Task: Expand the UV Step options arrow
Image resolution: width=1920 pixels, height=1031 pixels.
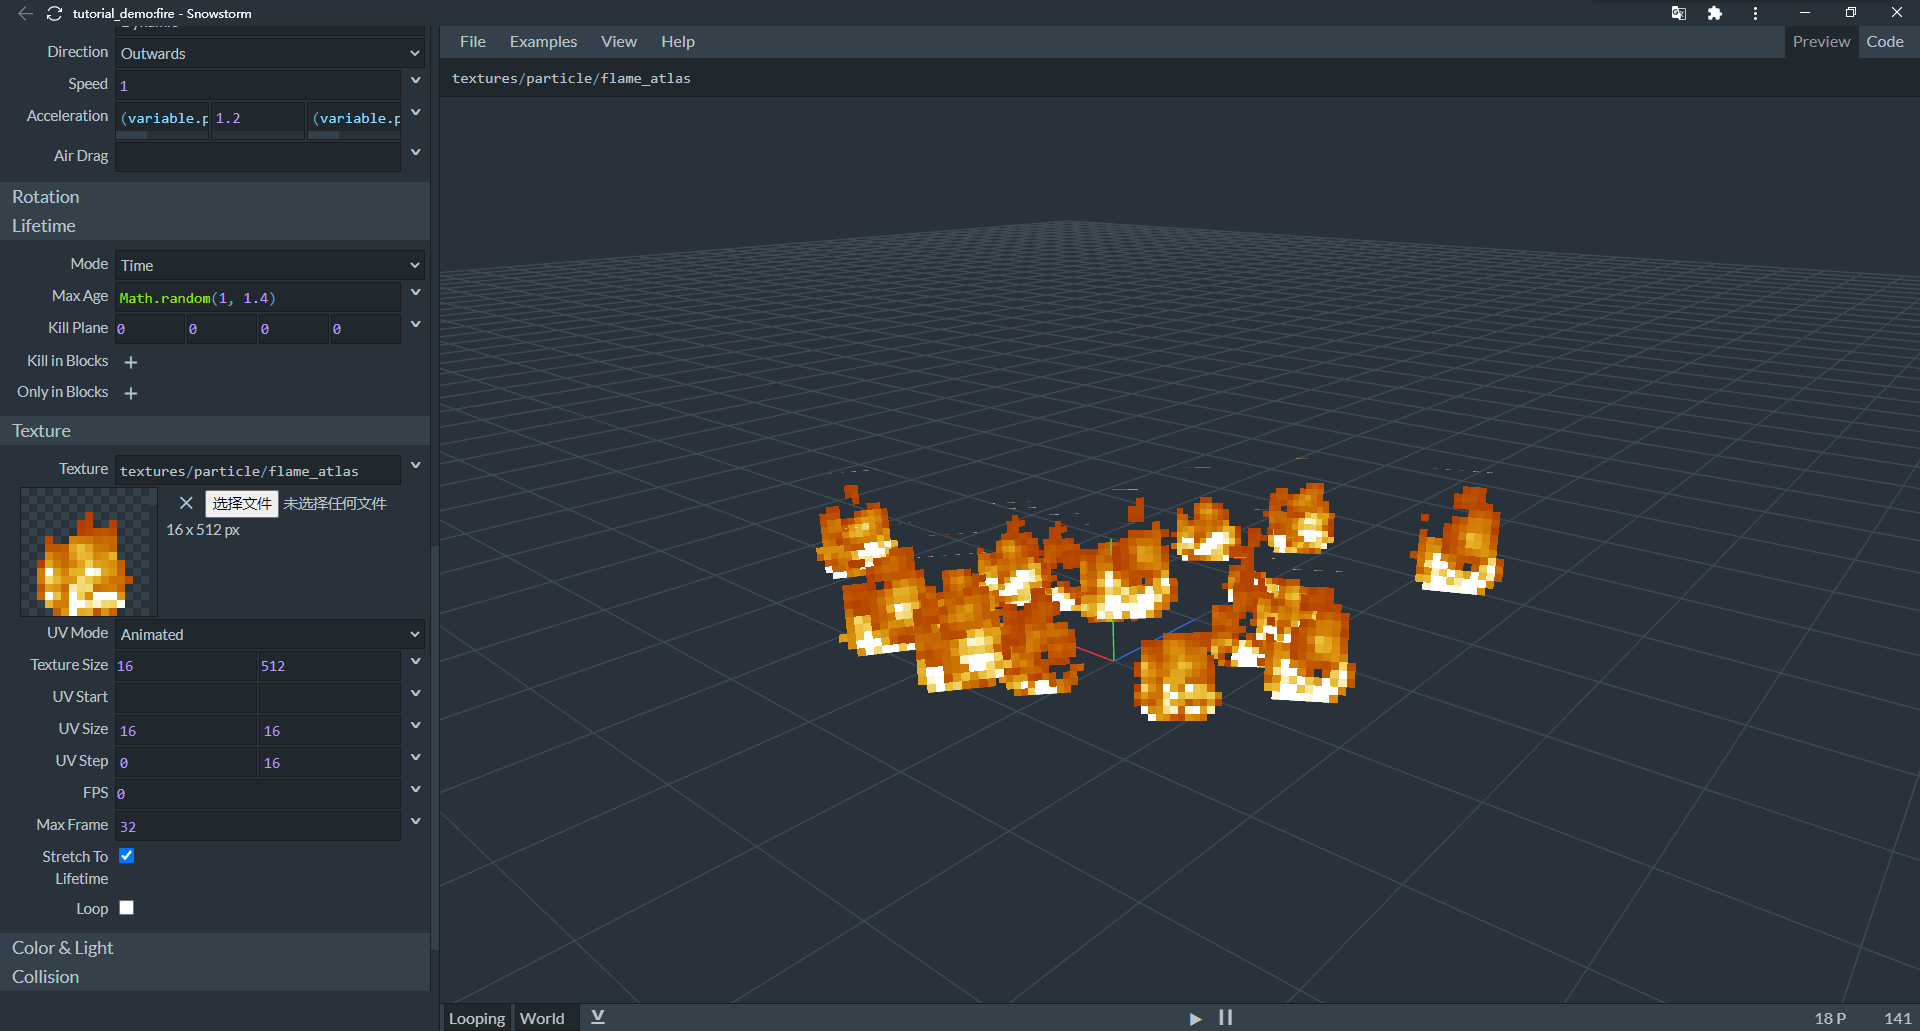Action: coord(416,757)
